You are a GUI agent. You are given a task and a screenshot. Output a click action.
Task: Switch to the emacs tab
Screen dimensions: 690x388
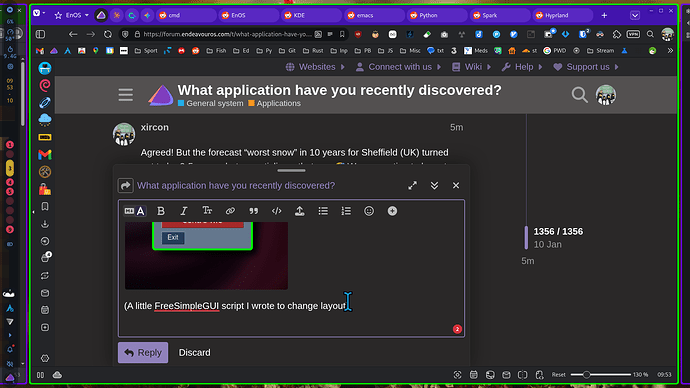tap(374, 15)
